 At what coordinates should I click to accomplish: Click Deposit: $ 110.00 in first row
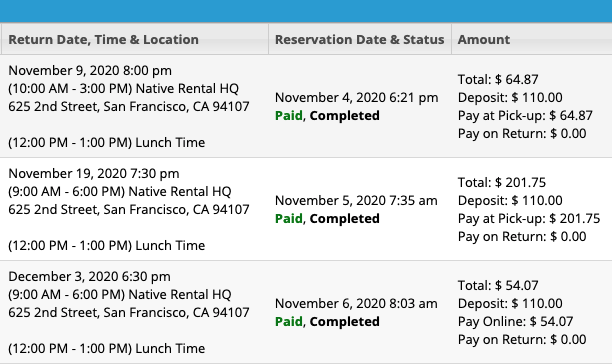510,98
